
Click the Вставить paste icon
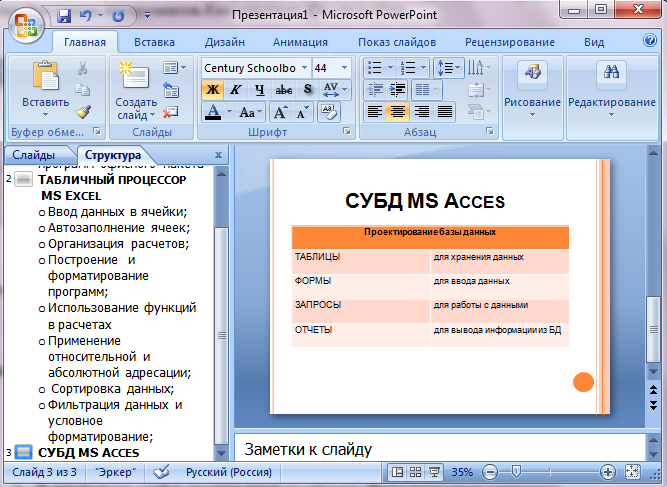tap(46, 77)
